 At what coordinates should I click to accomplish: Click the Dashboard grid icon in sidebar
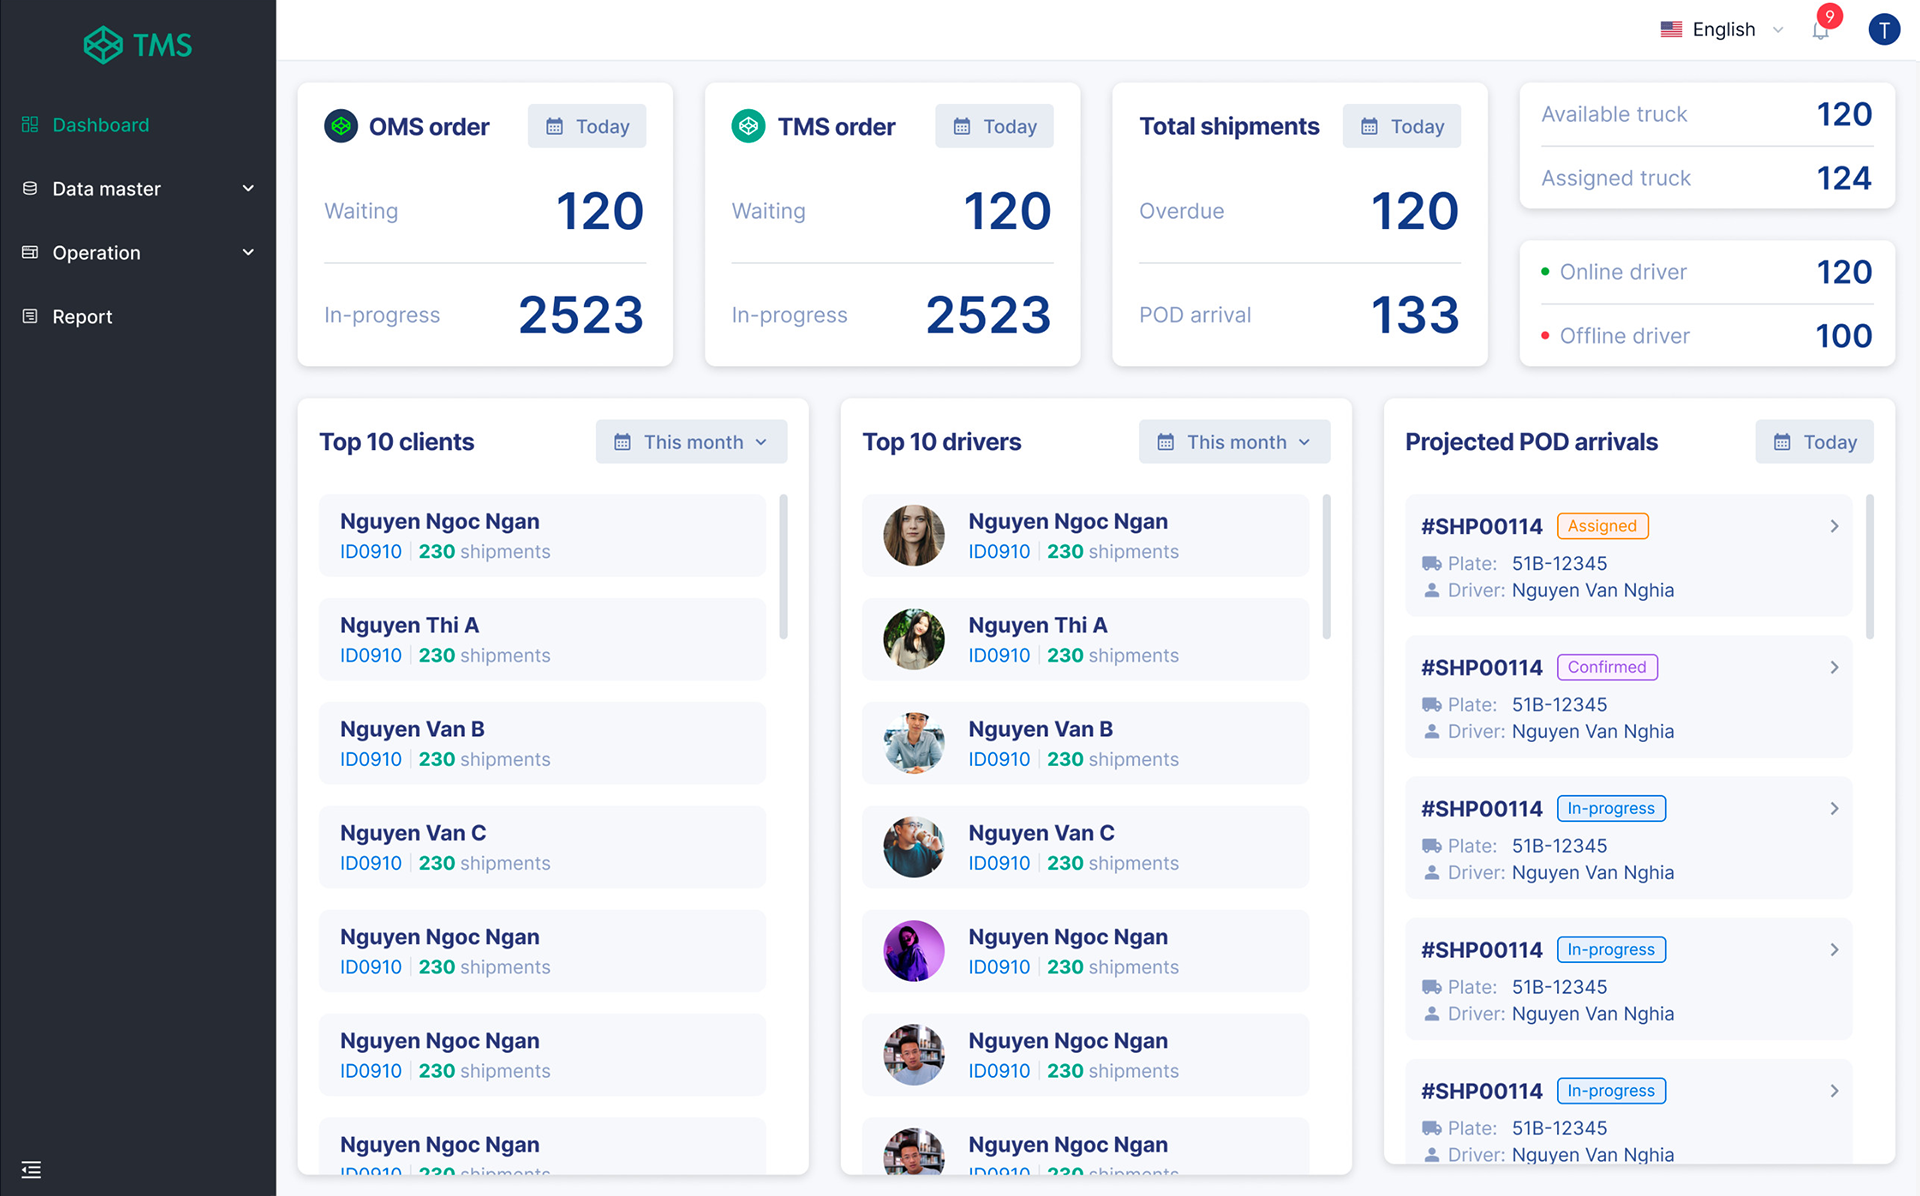click(x=30, y=124)
